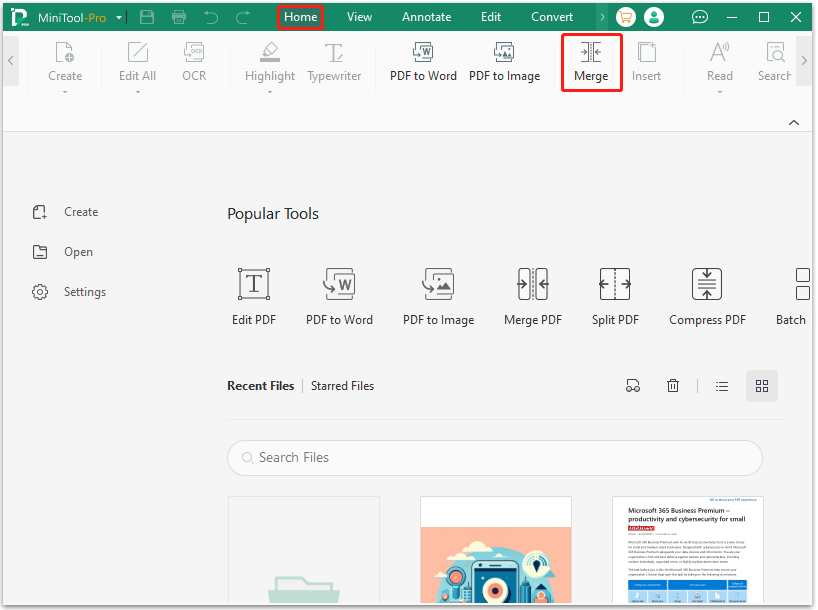Image resolution: width=818 pixels, height=610 pixels.
Task: Expand the Highlight dropdown arrow
Action: click(x=270, y=92)
